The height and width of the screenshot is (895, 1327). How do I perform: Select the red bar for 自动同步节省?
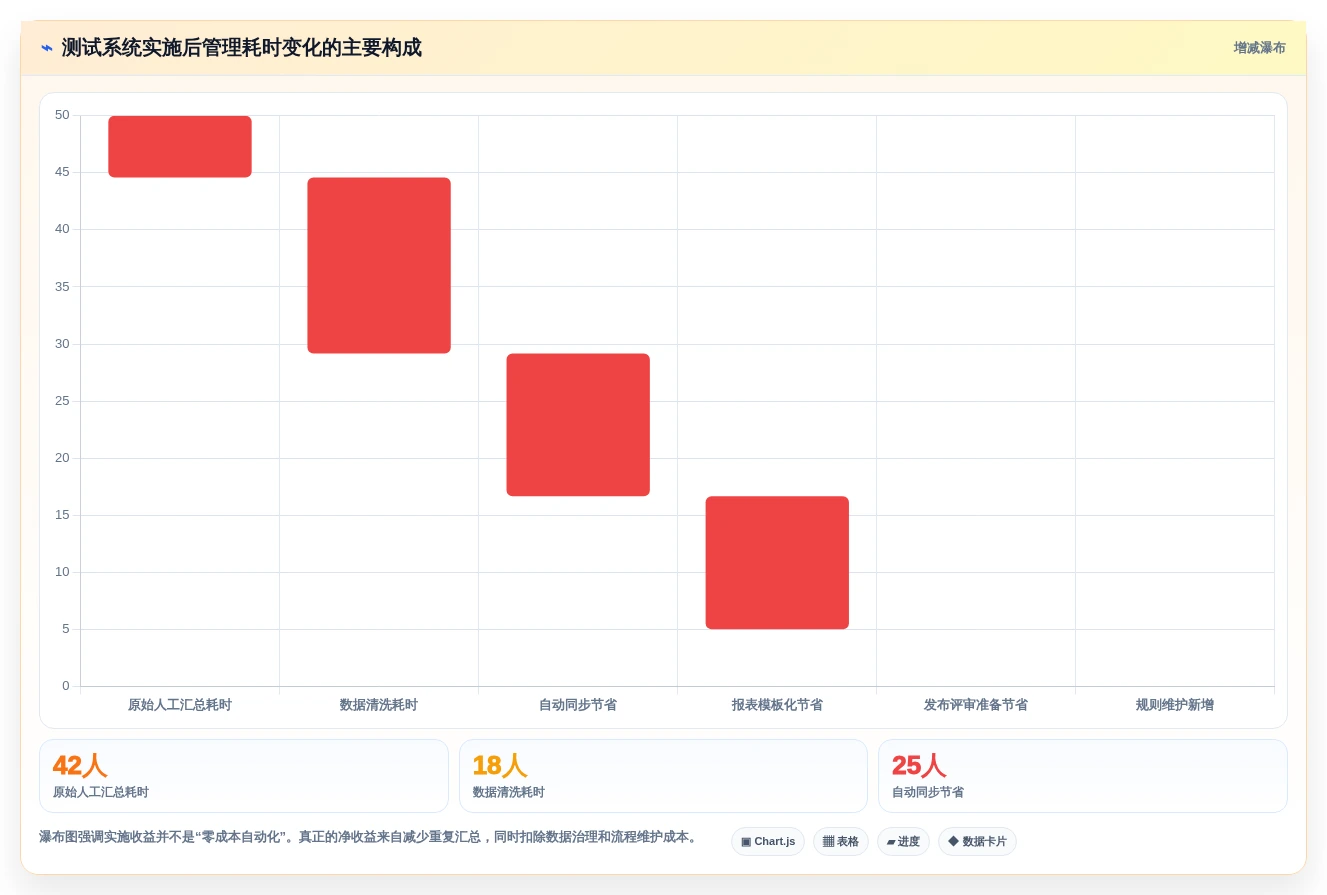click(578, 424)
